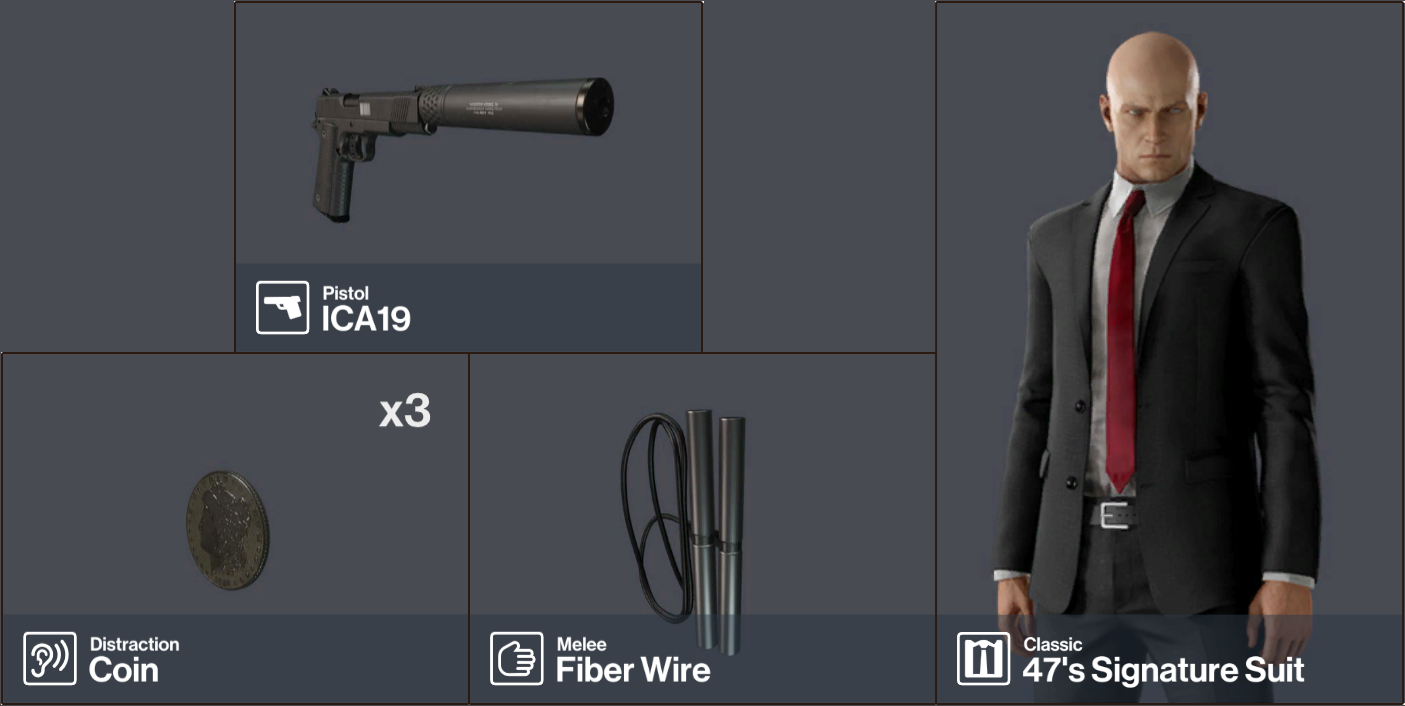Click the silenced pistol image

click(x=463, y=147)
